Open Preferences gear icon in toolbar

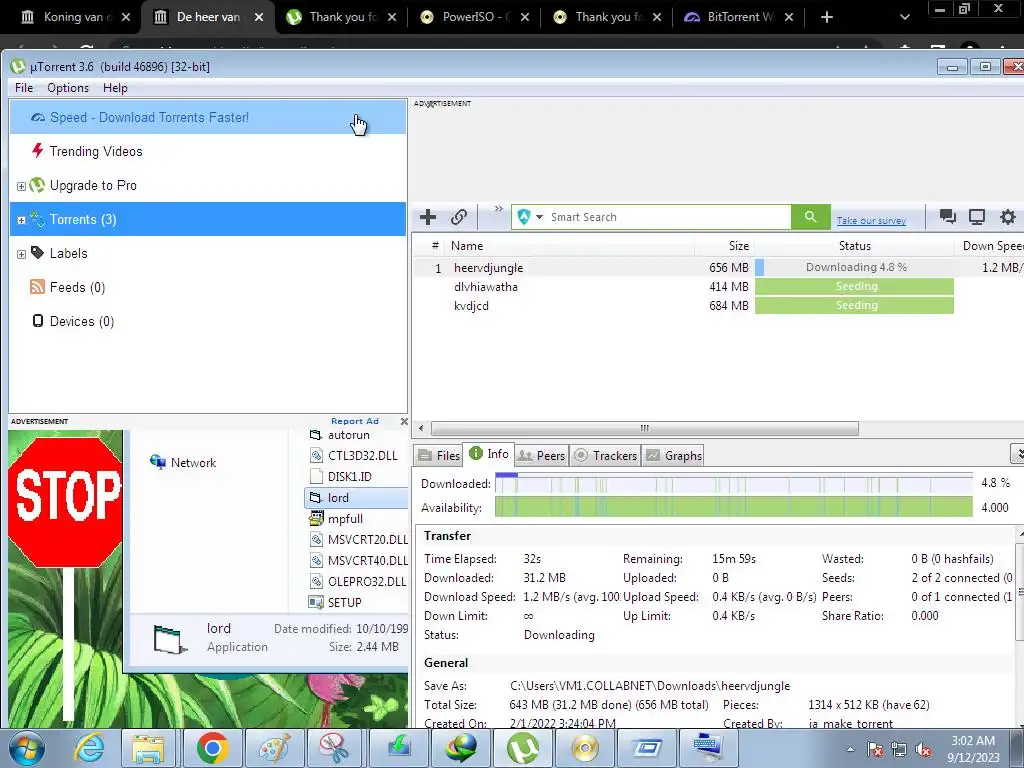pyautogui.click(x=1008, y=217)
